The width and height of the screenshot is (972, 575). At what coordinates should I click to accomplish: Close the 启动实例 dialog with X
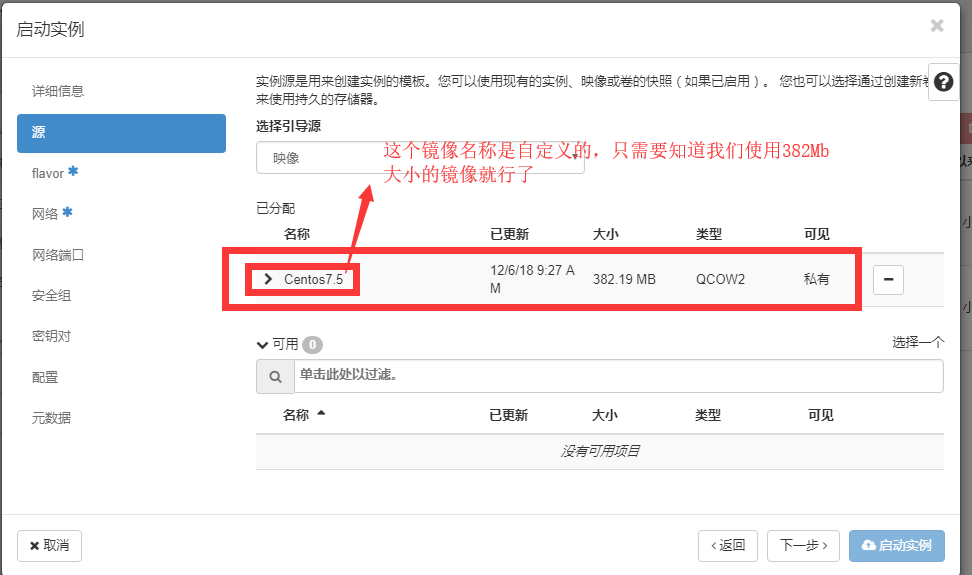coord(937,26)
